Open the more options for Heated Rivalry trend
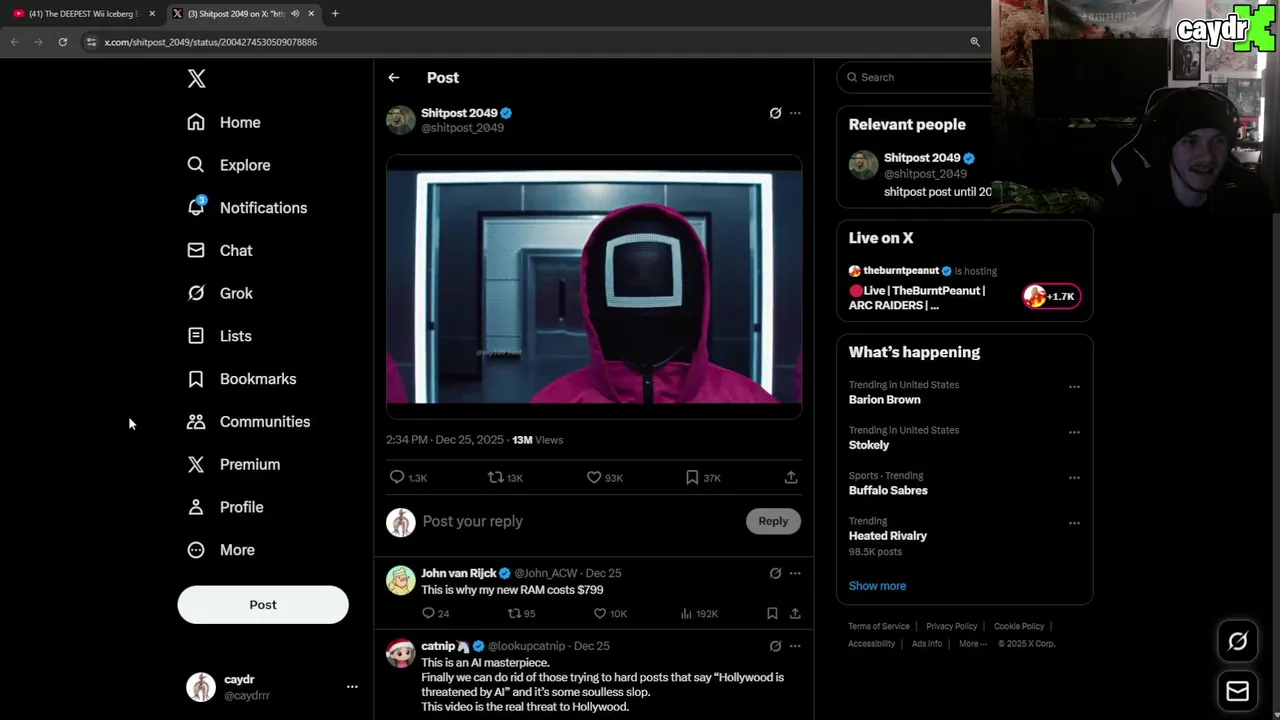 (x=1074, y=523)
